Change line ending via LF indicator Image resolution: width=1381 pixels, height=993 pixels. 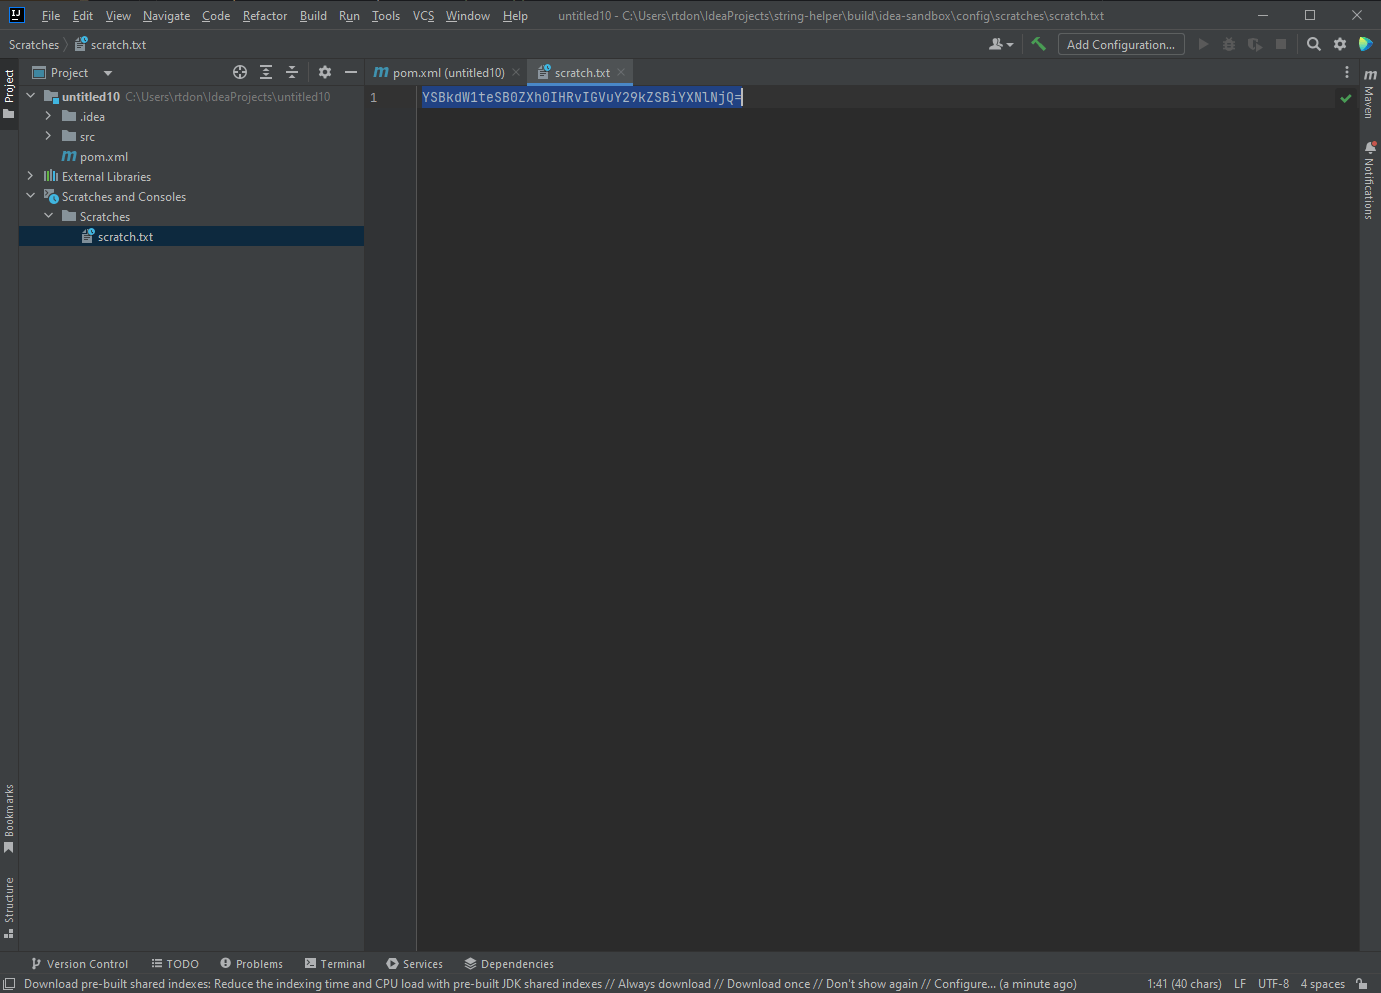click(1239, 983)
